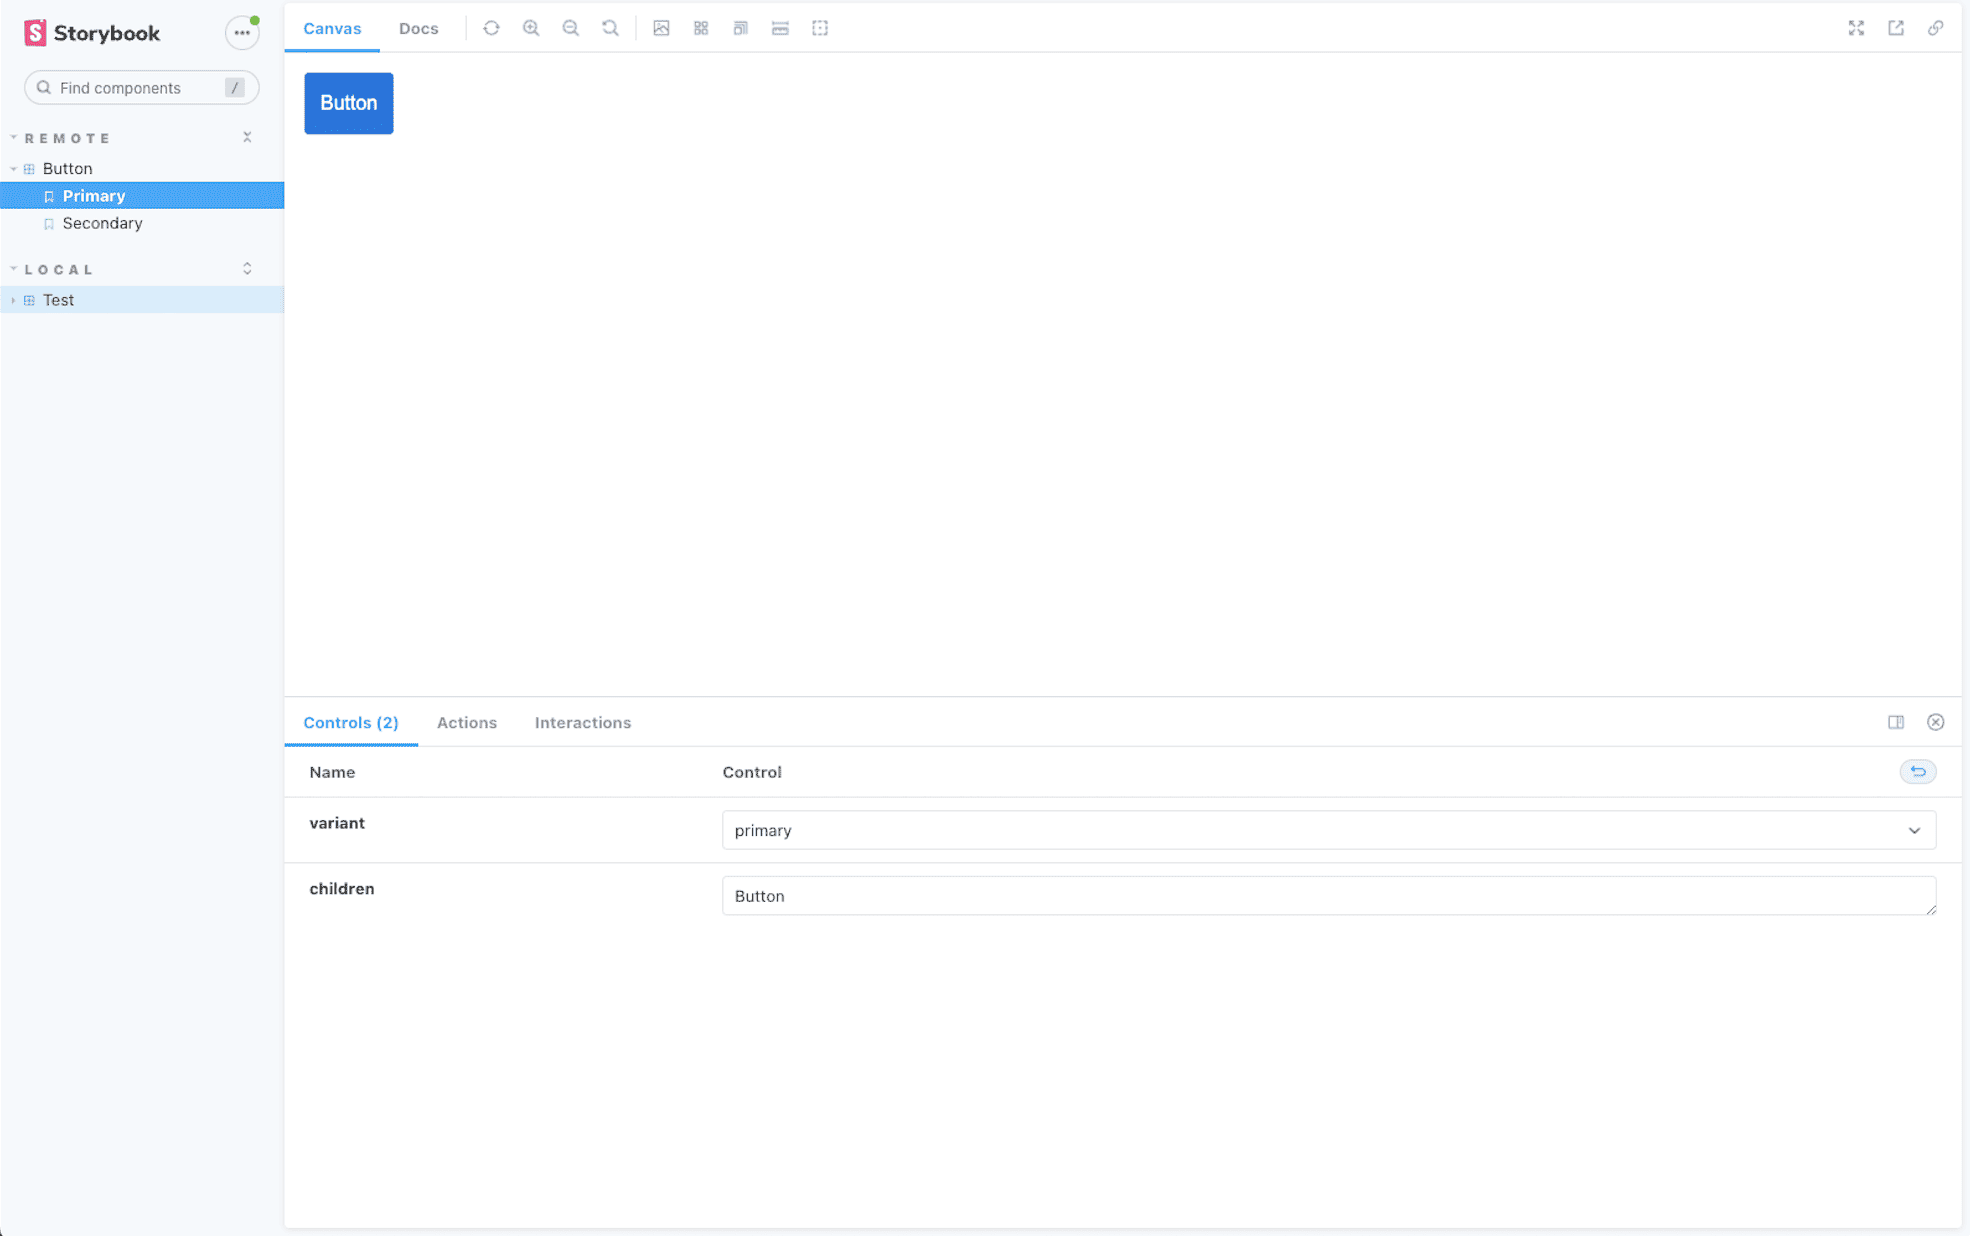Click the zoom out icon
This screenshot has width=1970, height=1236.
pos(569,28)
